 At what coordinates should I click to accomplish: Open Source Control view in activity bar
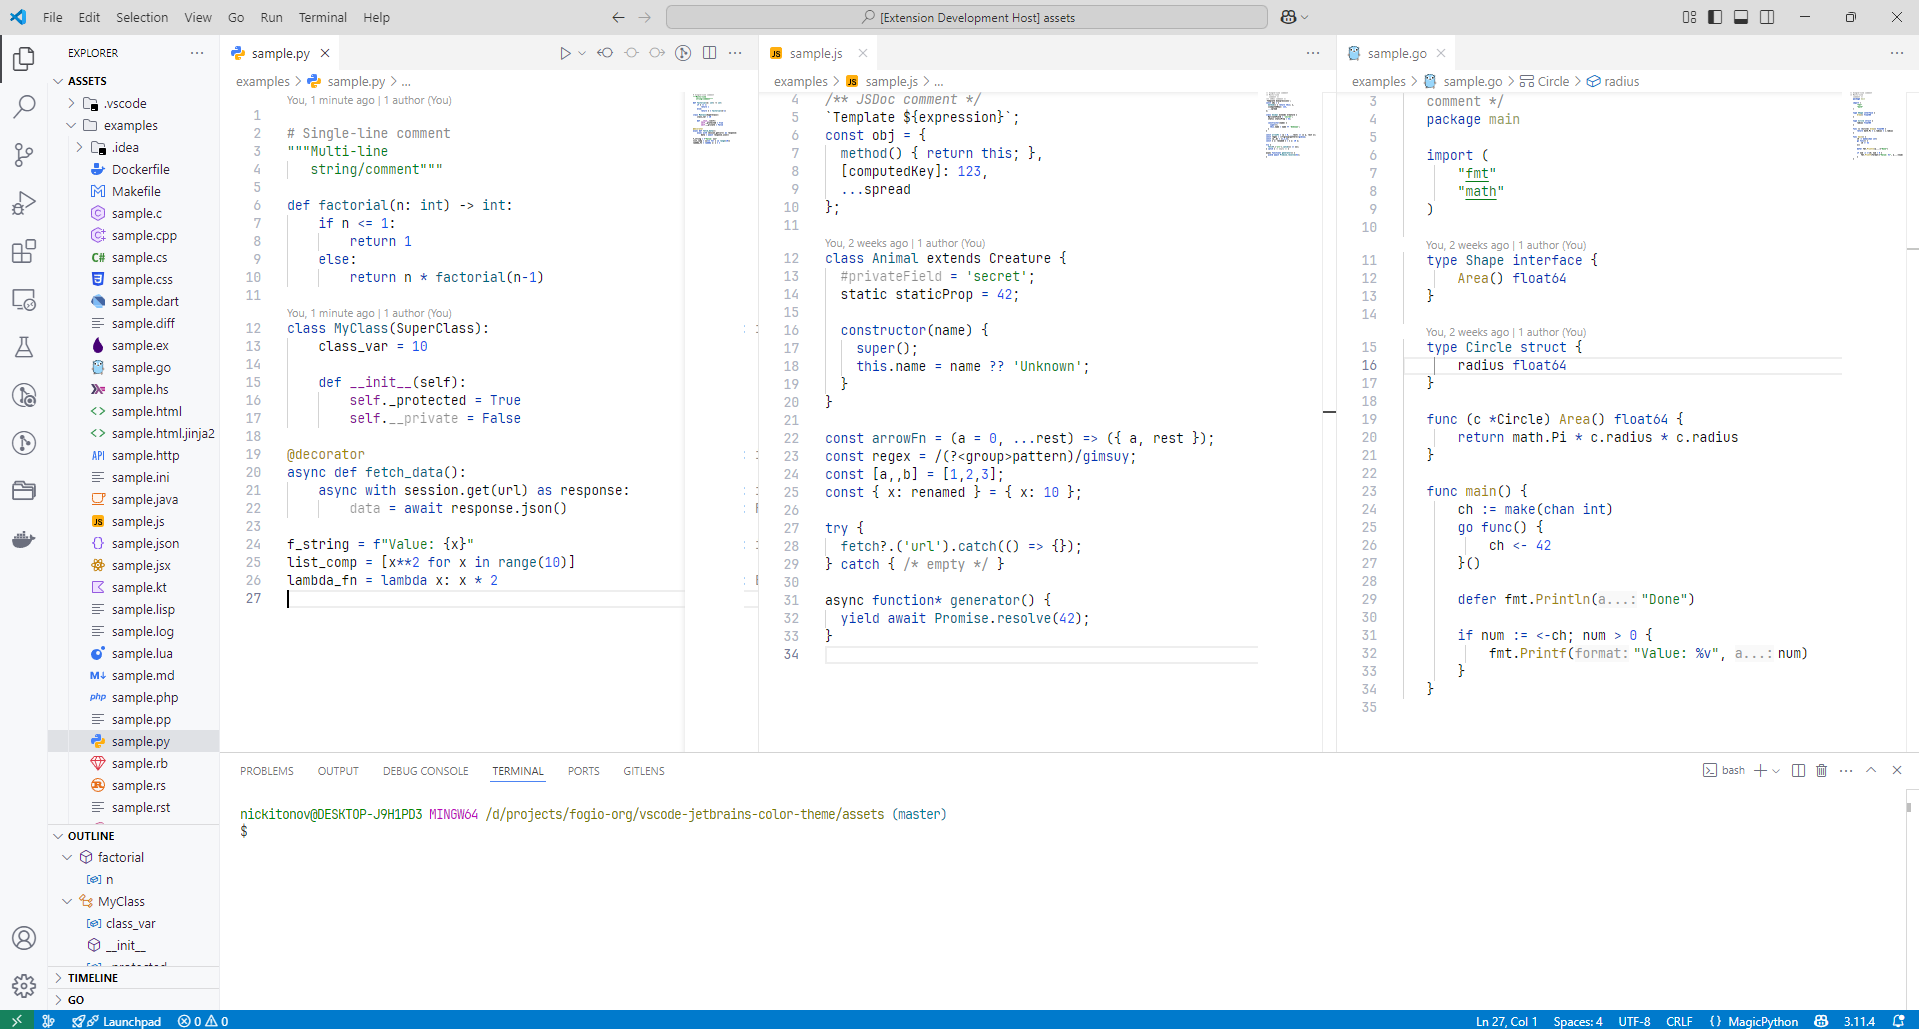[x=24, y=155]
